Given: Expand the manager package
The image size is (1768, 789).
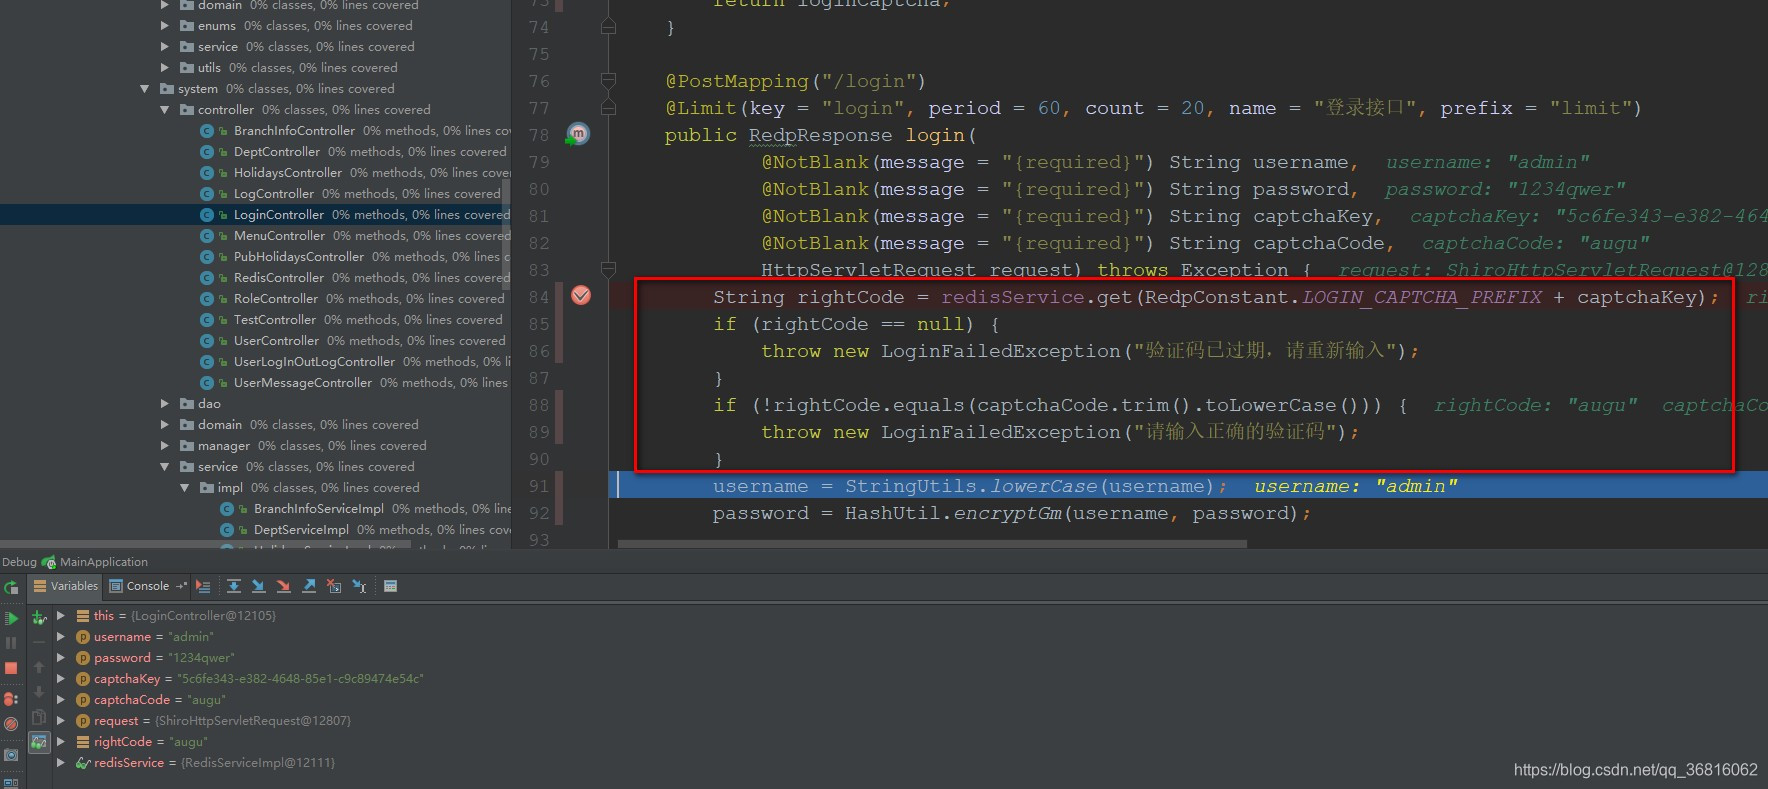Looking at the screenshot, I should pos(165,446).
